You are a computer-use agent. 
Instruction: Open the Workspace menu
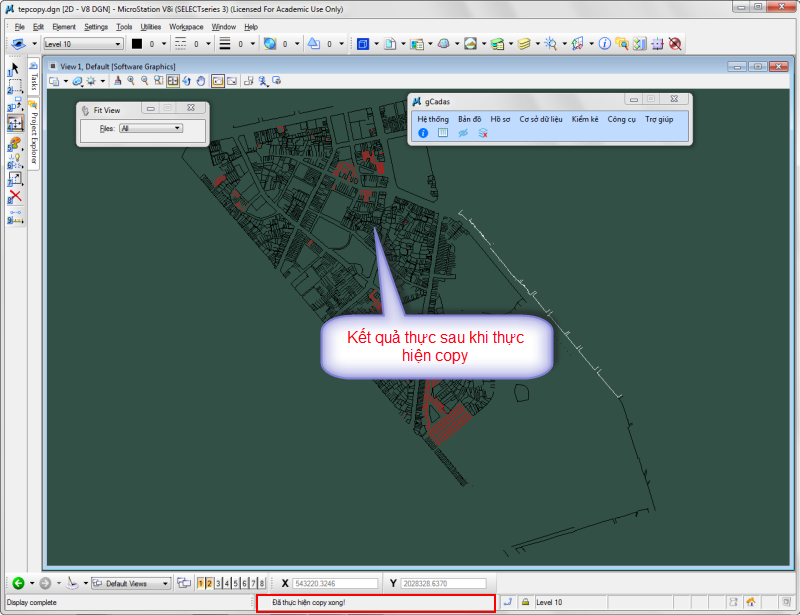coord(186,27)
